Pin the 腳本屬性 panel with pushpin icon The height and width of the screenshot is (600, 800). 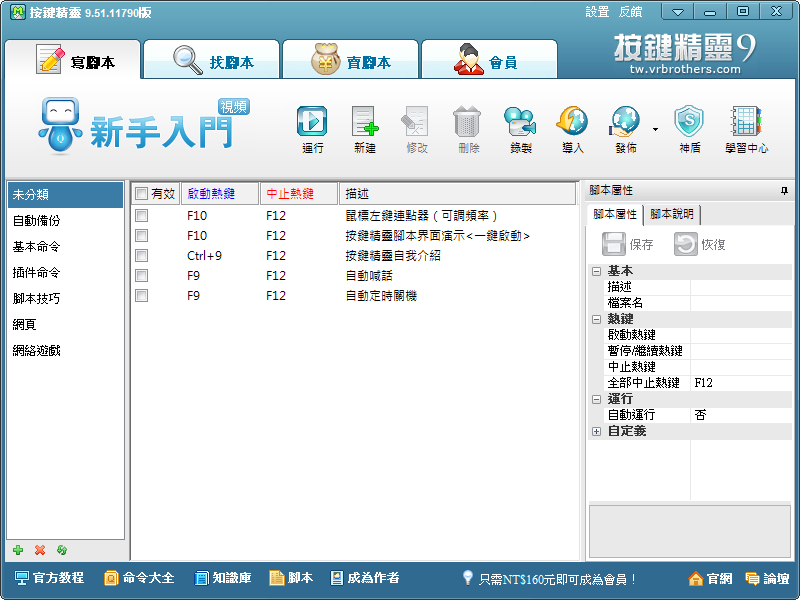784,191
